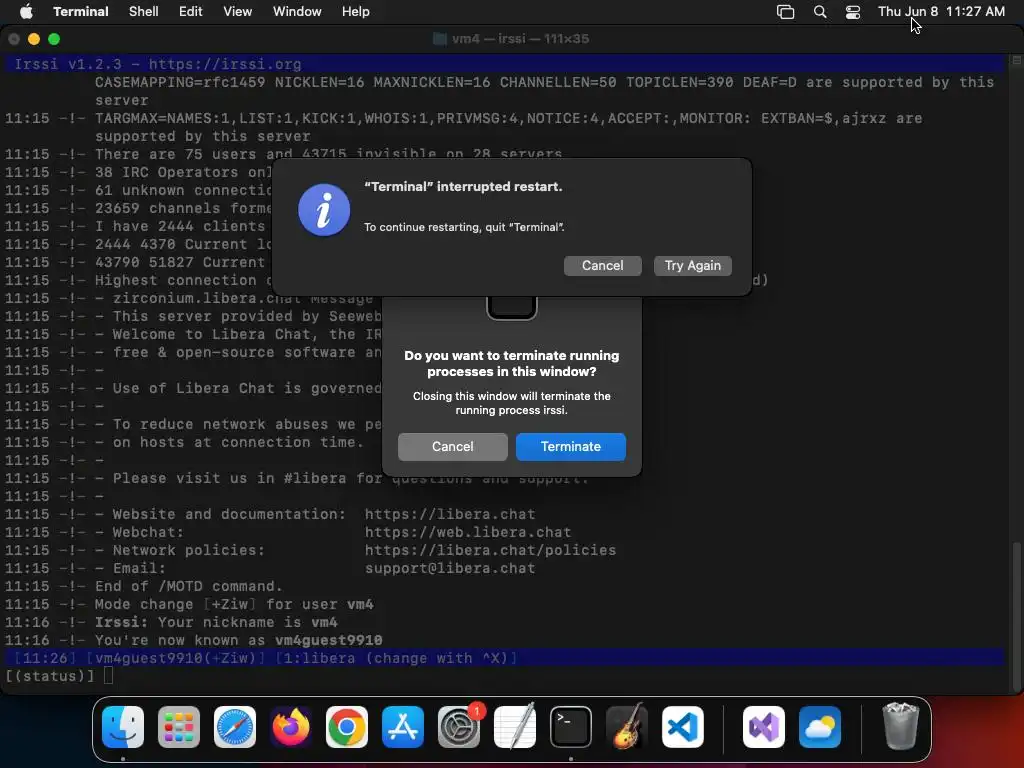1024x768 pixels.
Task: Click the support@libera.chat email address
Action: pyautogui.click(x=450, y=568)
